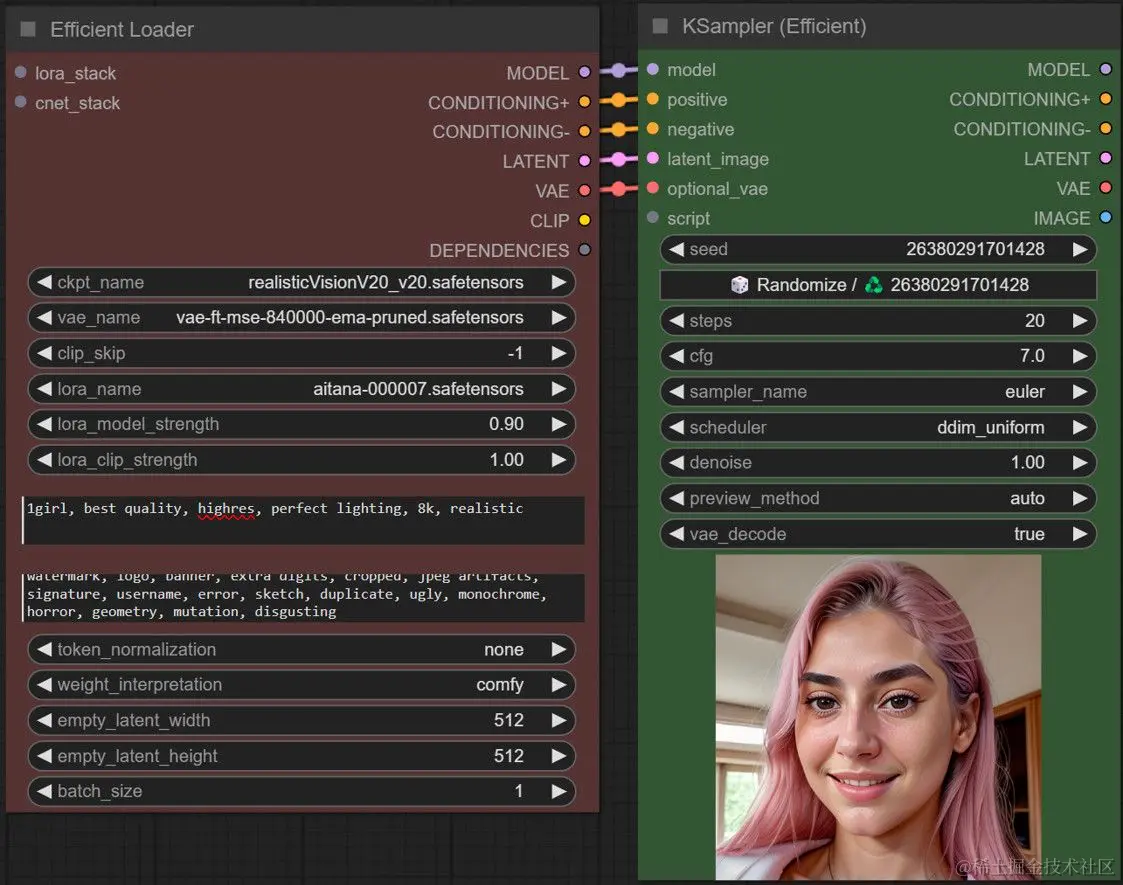Viewport: 1123px width, 885px height.
Task: Open the vae_name selector
Action: [x=302, y=317]
